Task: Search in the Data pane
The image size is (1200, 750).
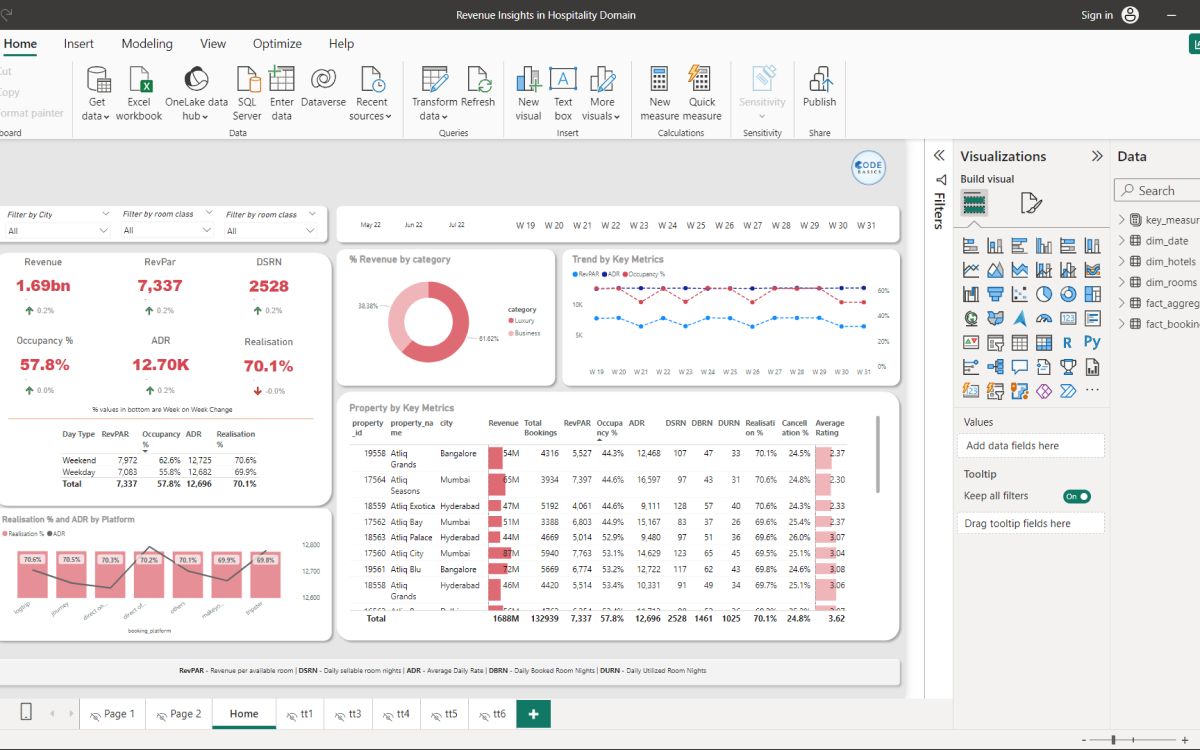Action: pos(1157,191)
